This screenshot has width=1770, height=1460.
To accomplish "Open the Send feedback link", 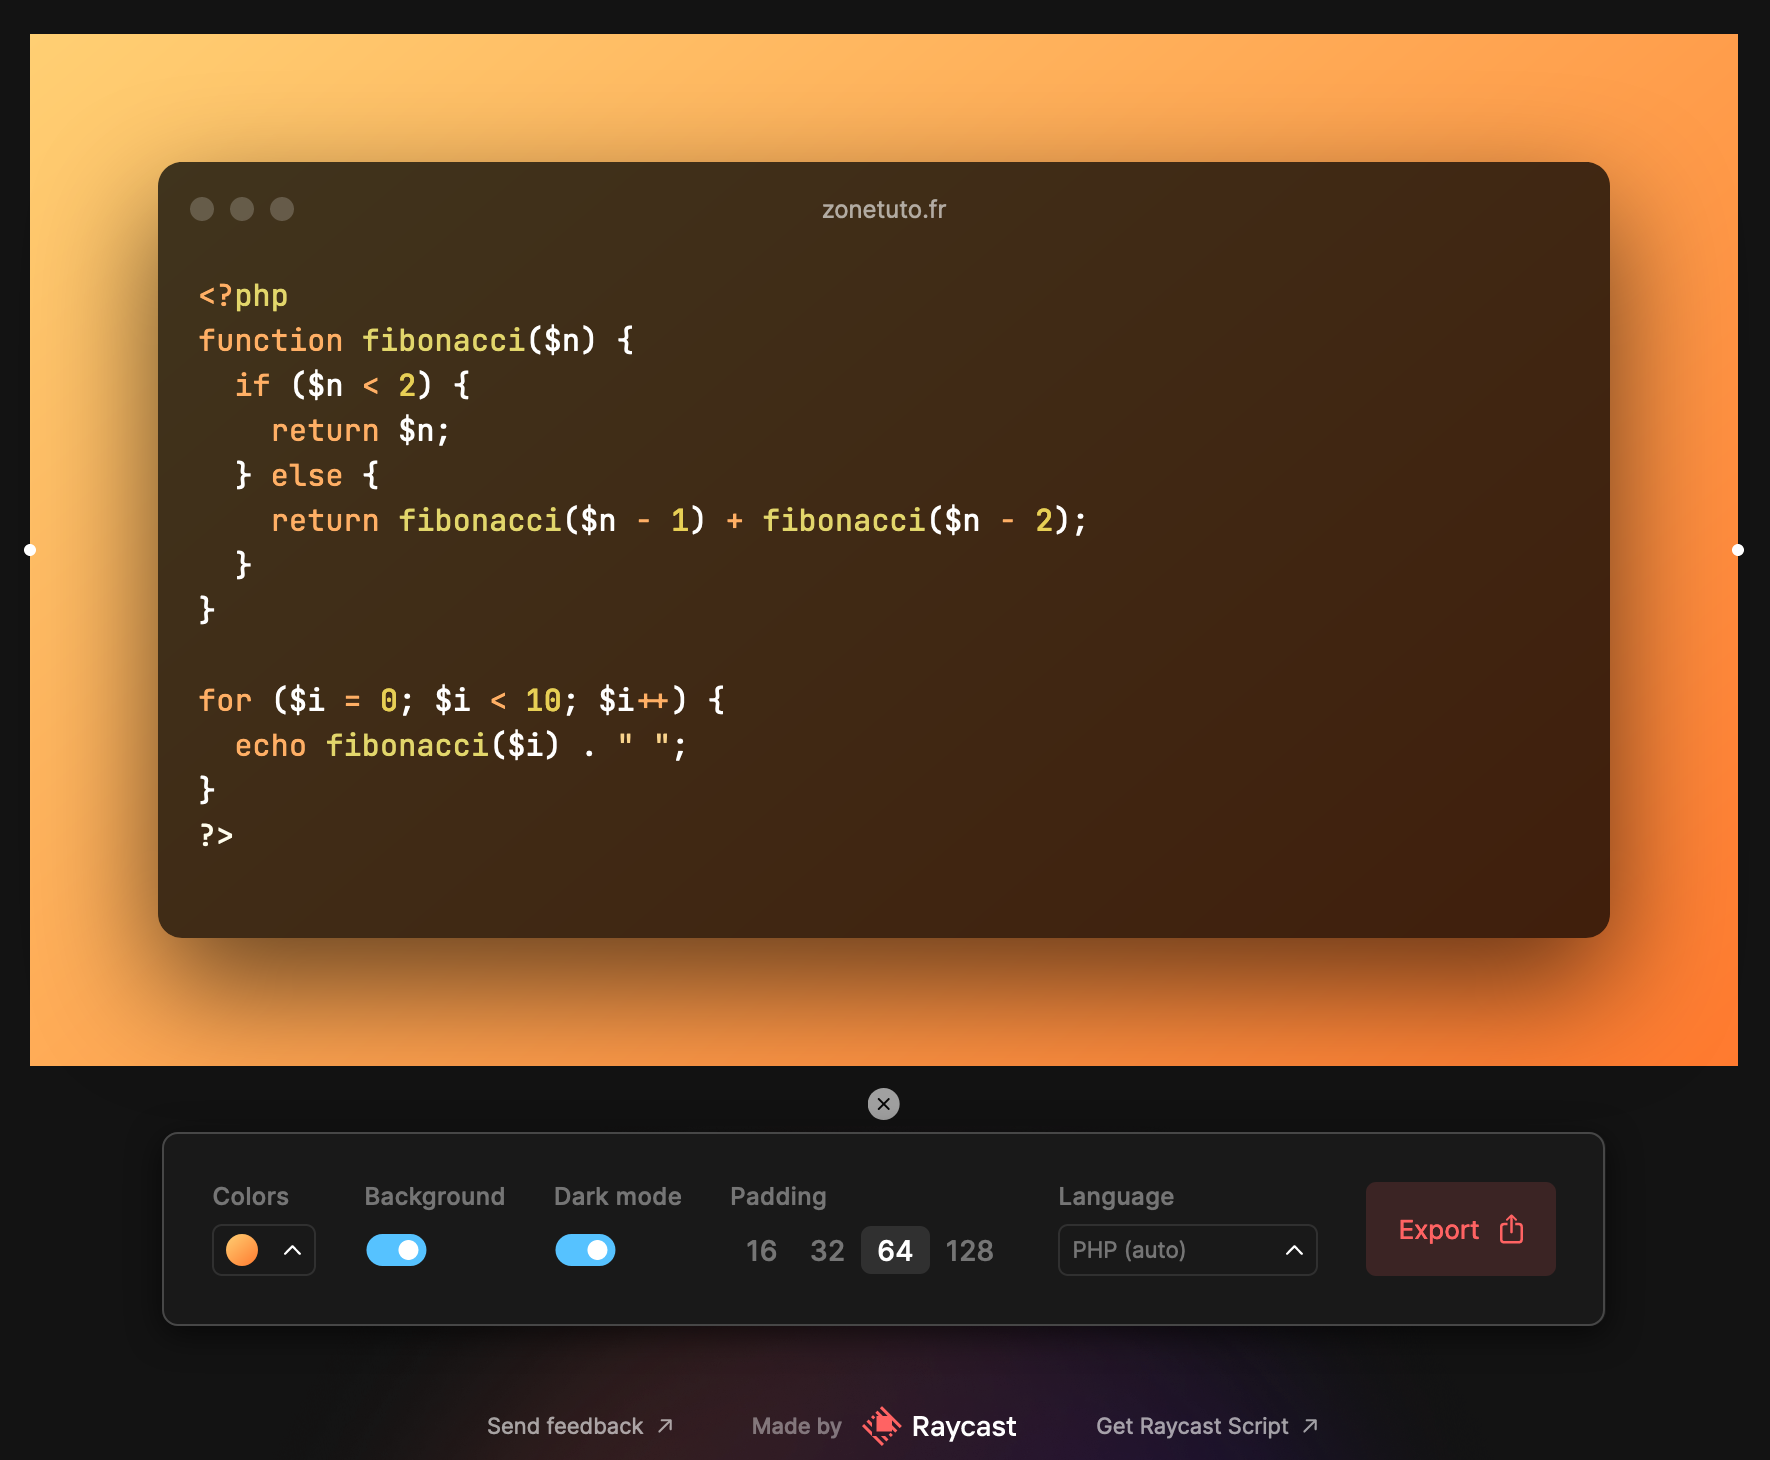I will pyautogui.click(x=566, y=1426).
